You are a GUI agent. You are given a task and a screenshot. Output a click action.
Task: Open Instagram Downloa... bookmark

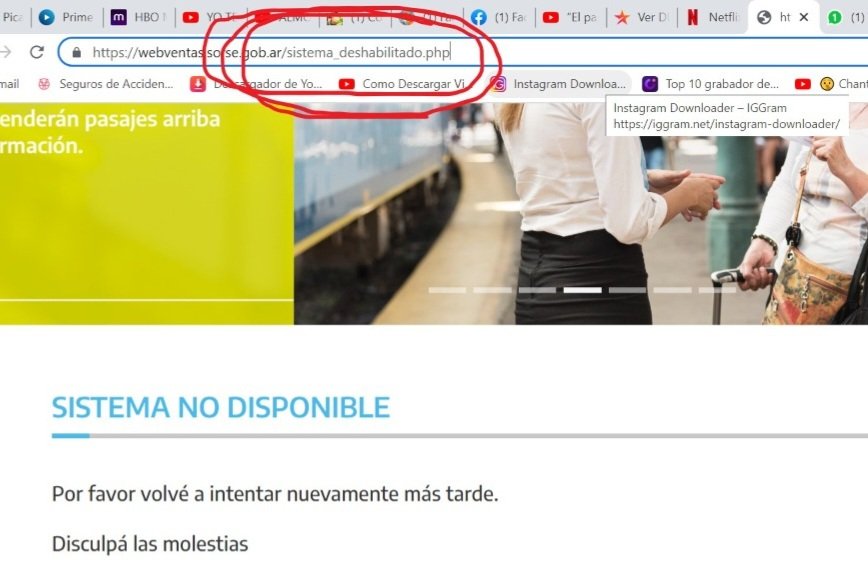[560, 84]
